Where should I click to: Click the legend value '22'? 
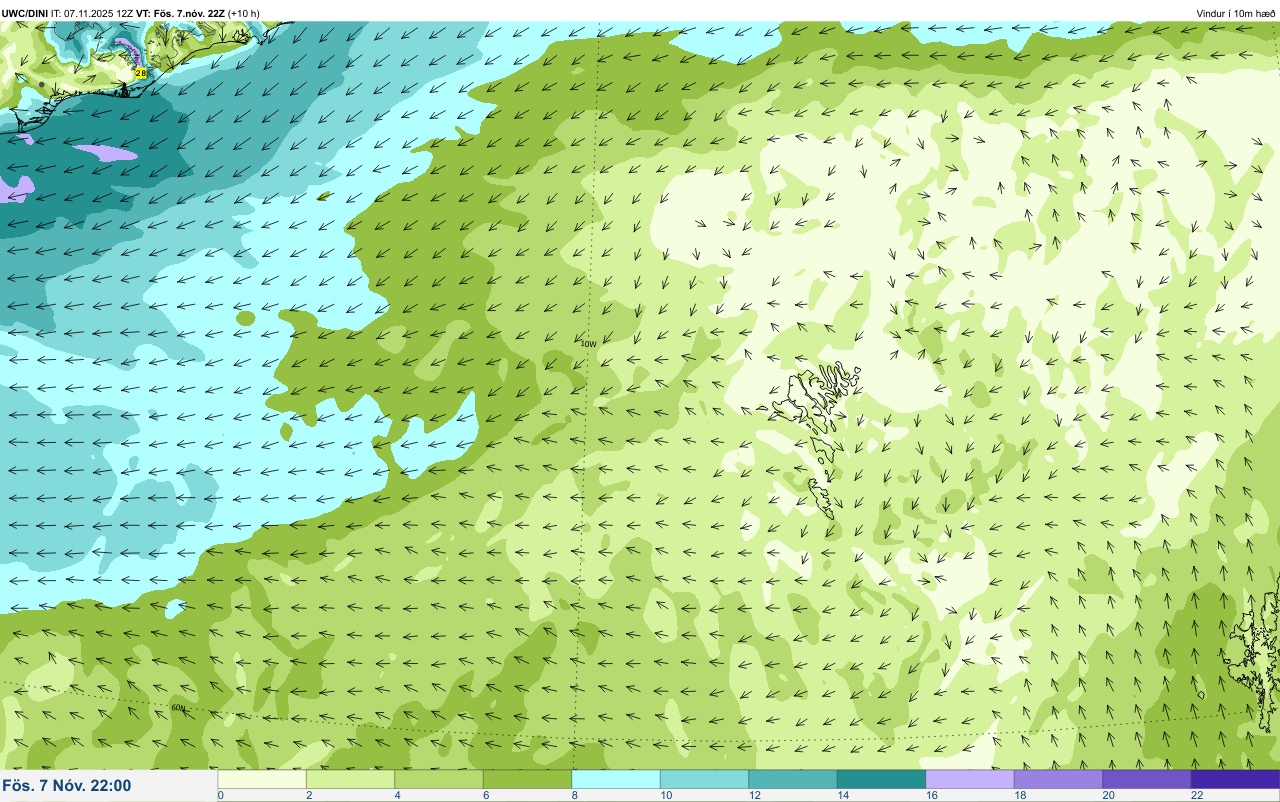1197,795
